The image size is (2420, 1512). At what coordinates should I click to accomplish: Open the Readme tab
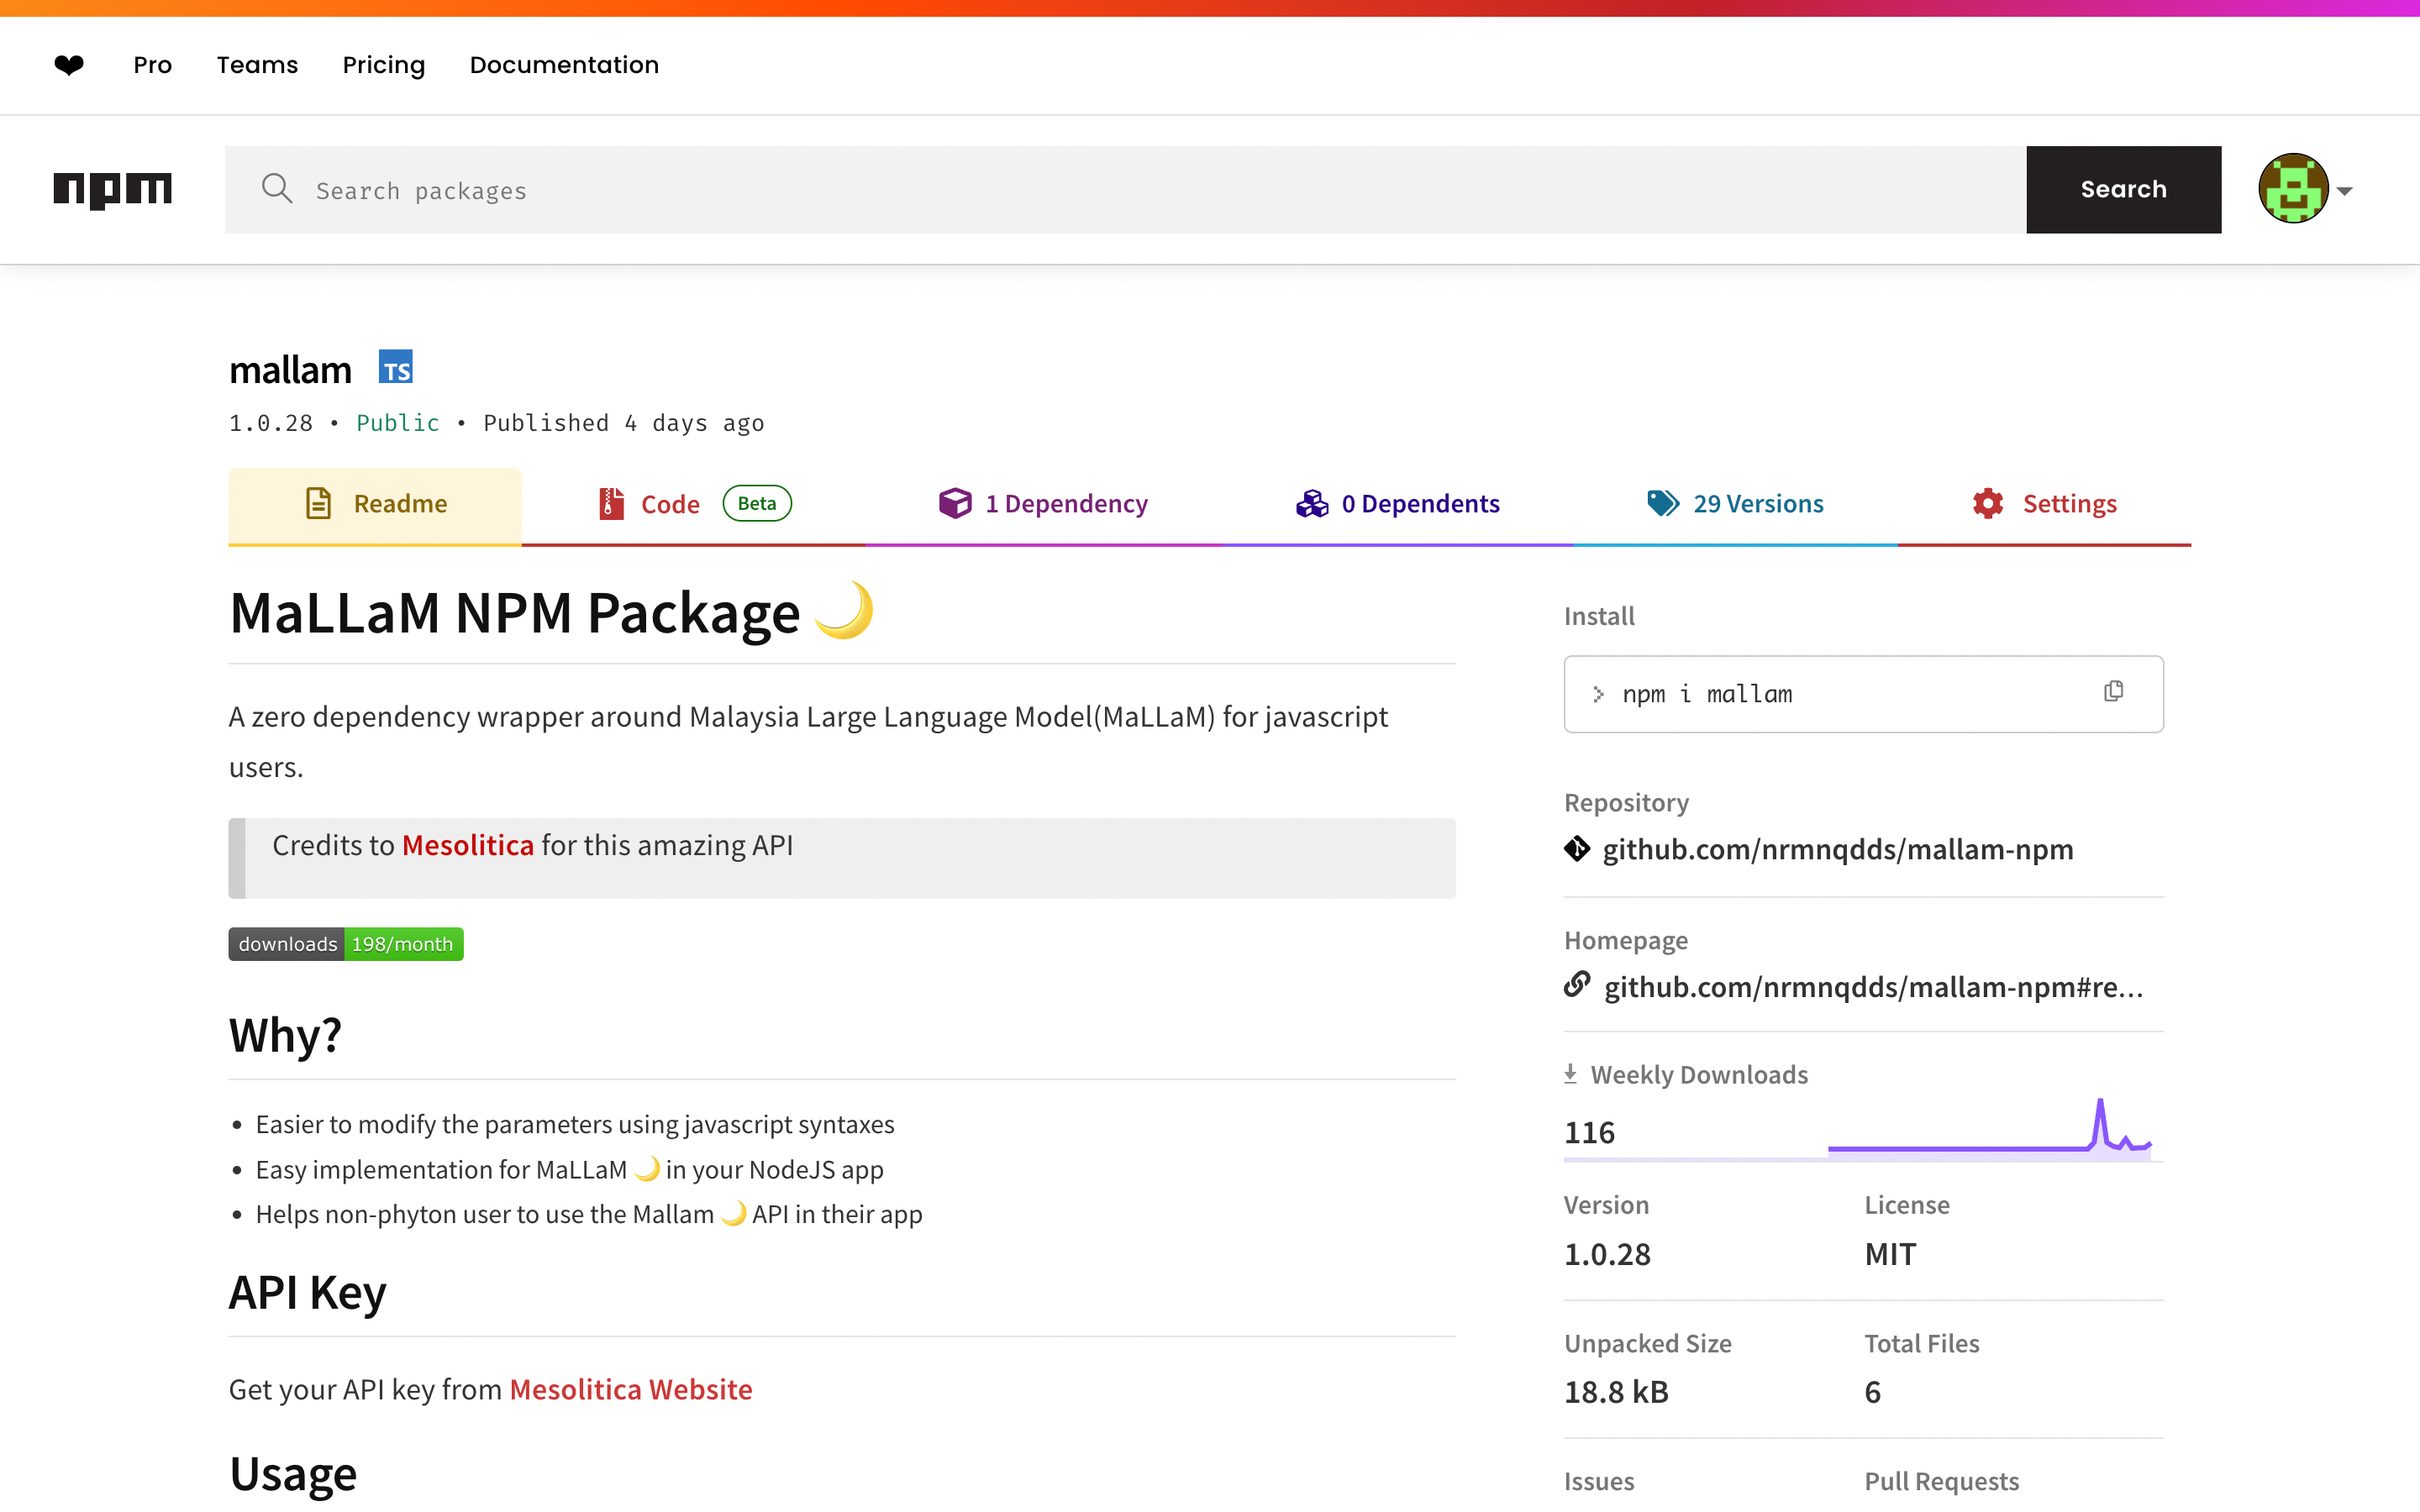coord(375,504)
